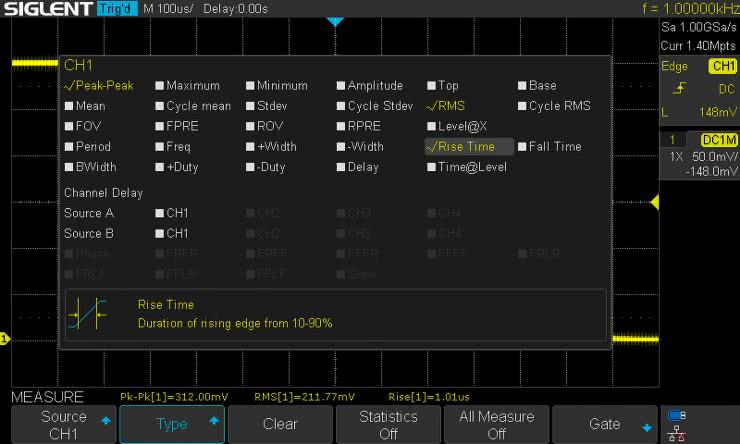Select the DC1M channel coupling tab
This screenshot has width=740, height=444.
(x=718, y=139)
